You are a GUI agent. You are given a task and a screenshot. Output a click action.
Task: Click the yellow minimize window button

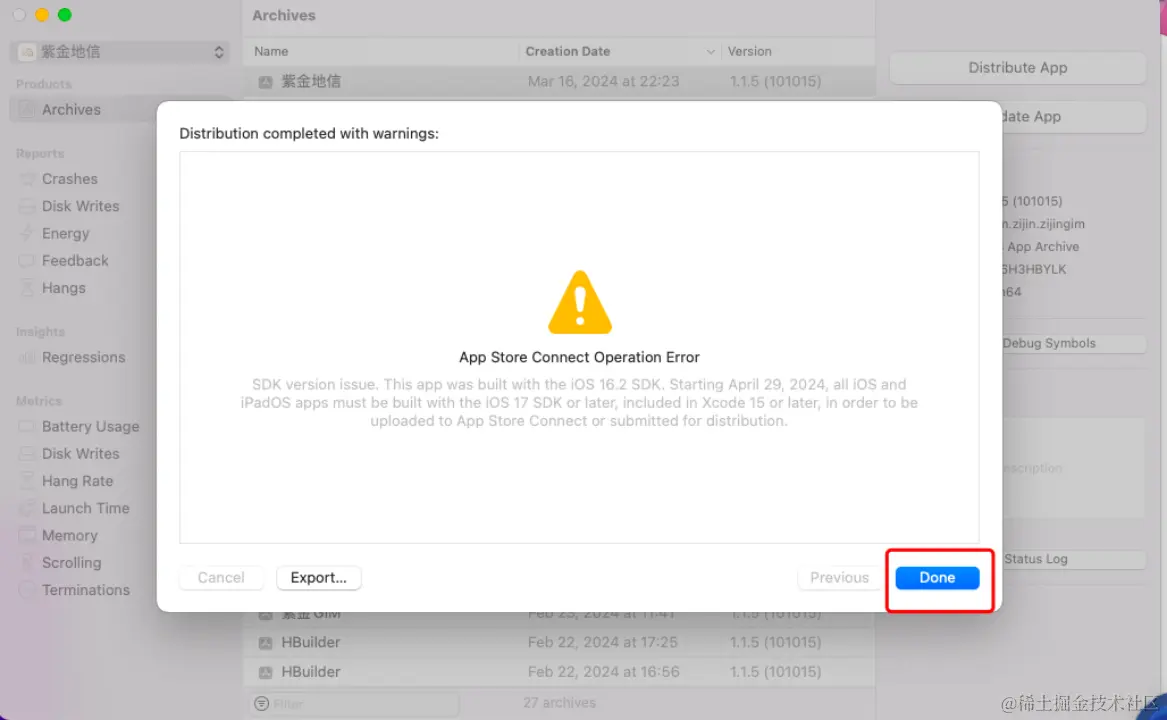tap(42, 15)
